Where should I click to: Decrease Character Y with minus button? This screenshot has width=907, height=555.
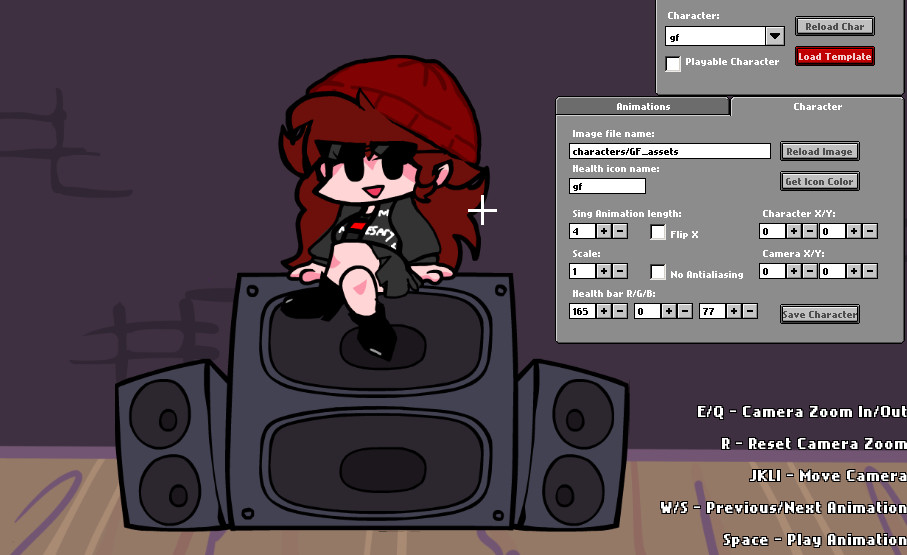pos(870,231)
